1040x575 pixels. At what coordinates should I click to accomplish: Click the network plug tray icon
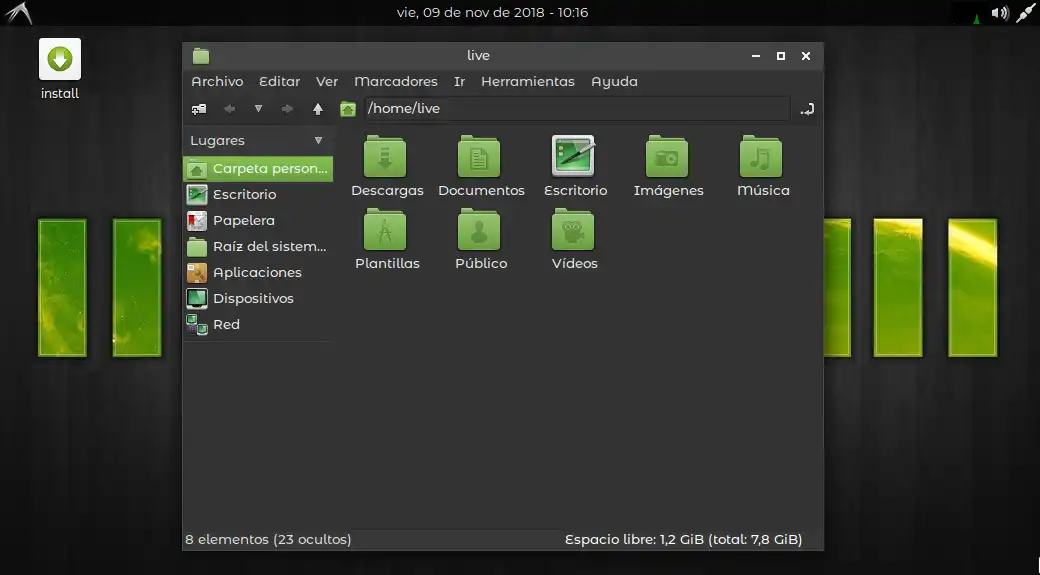[1025, 13]
